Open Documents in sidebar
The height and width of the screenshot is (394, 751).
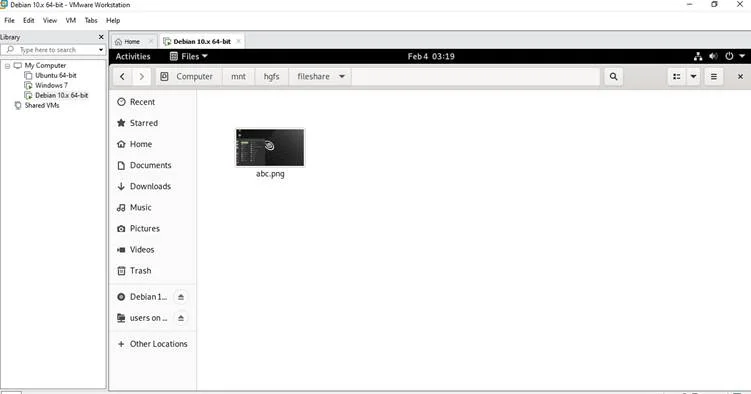point(153,165)
